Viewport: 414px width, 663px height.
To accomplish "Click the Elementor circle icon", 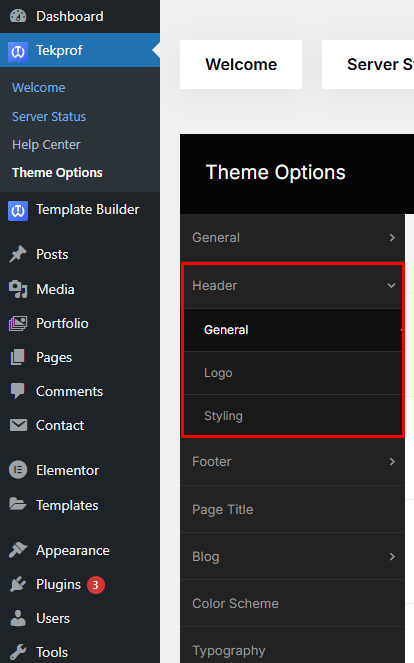I will [18, 470].
